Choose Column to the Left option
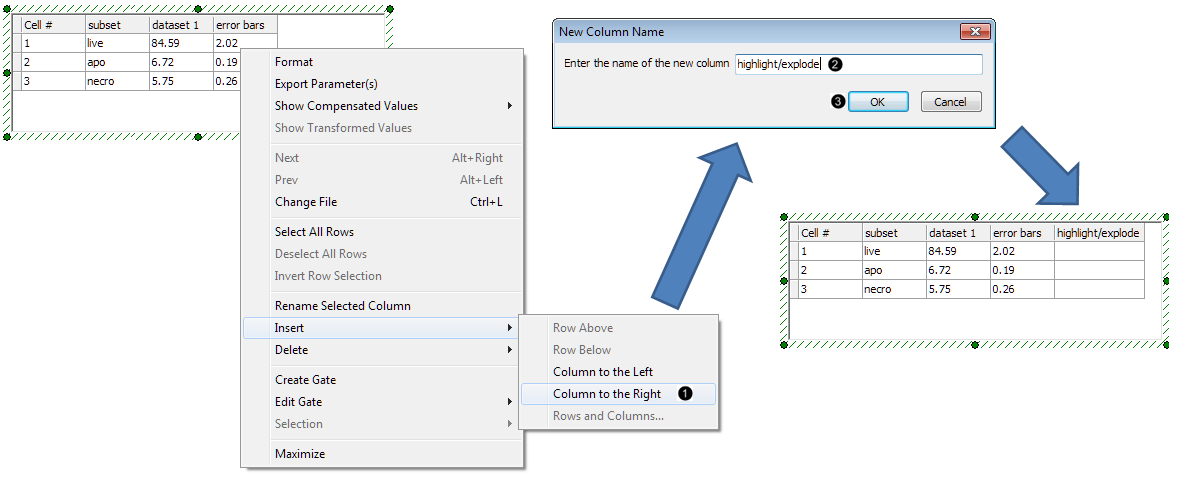This screenshot has width=1179, height=478. click(603, 372)
